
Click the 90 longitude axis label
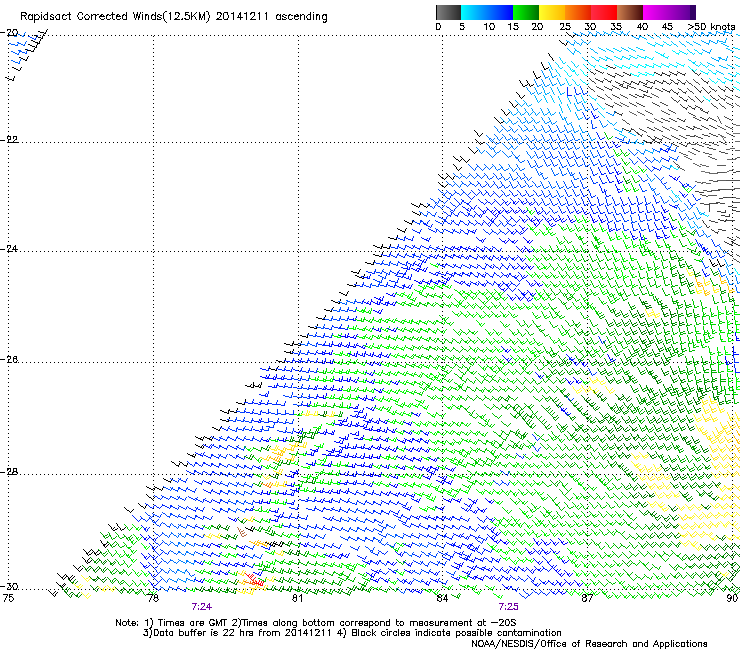click(x=732, y=598)
